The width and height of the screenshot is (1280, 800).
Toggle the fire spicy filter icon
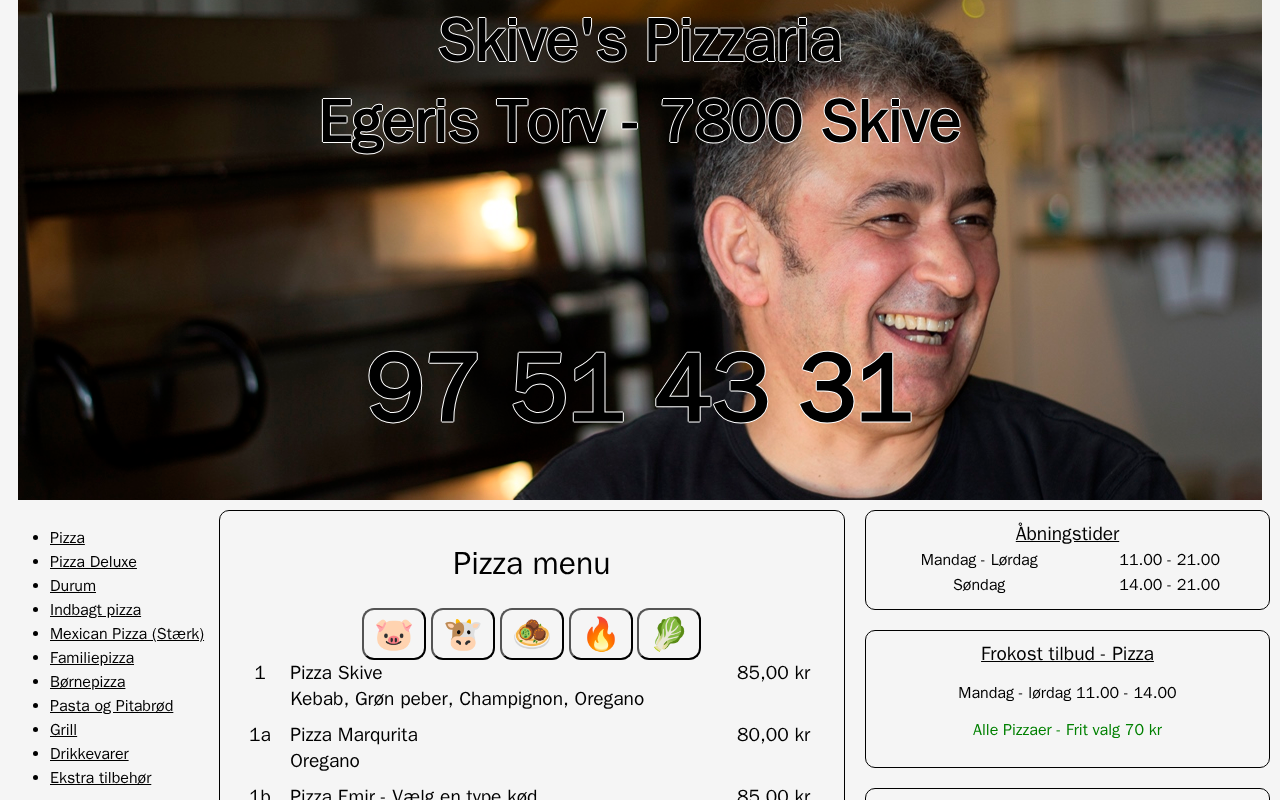[x=601, y=634]
